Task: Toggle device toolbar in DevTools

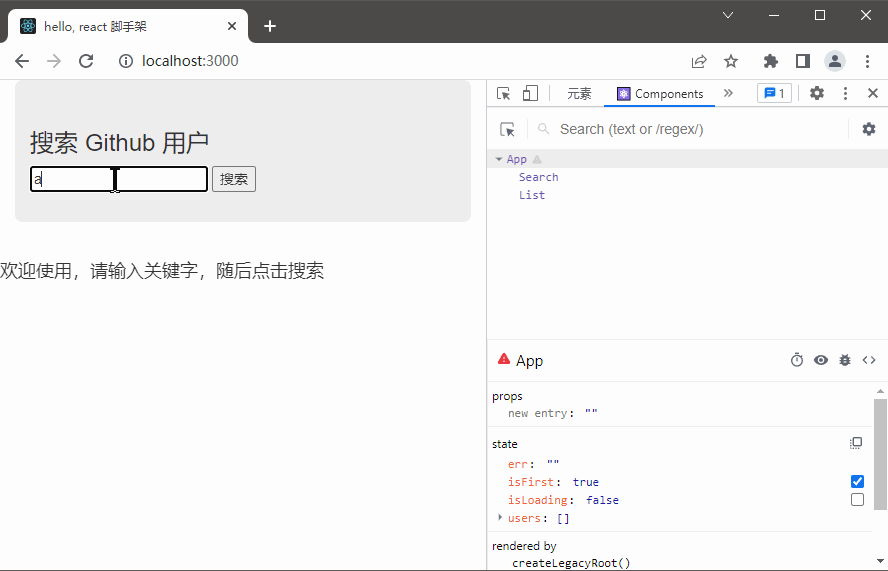Action: point(530,93)
